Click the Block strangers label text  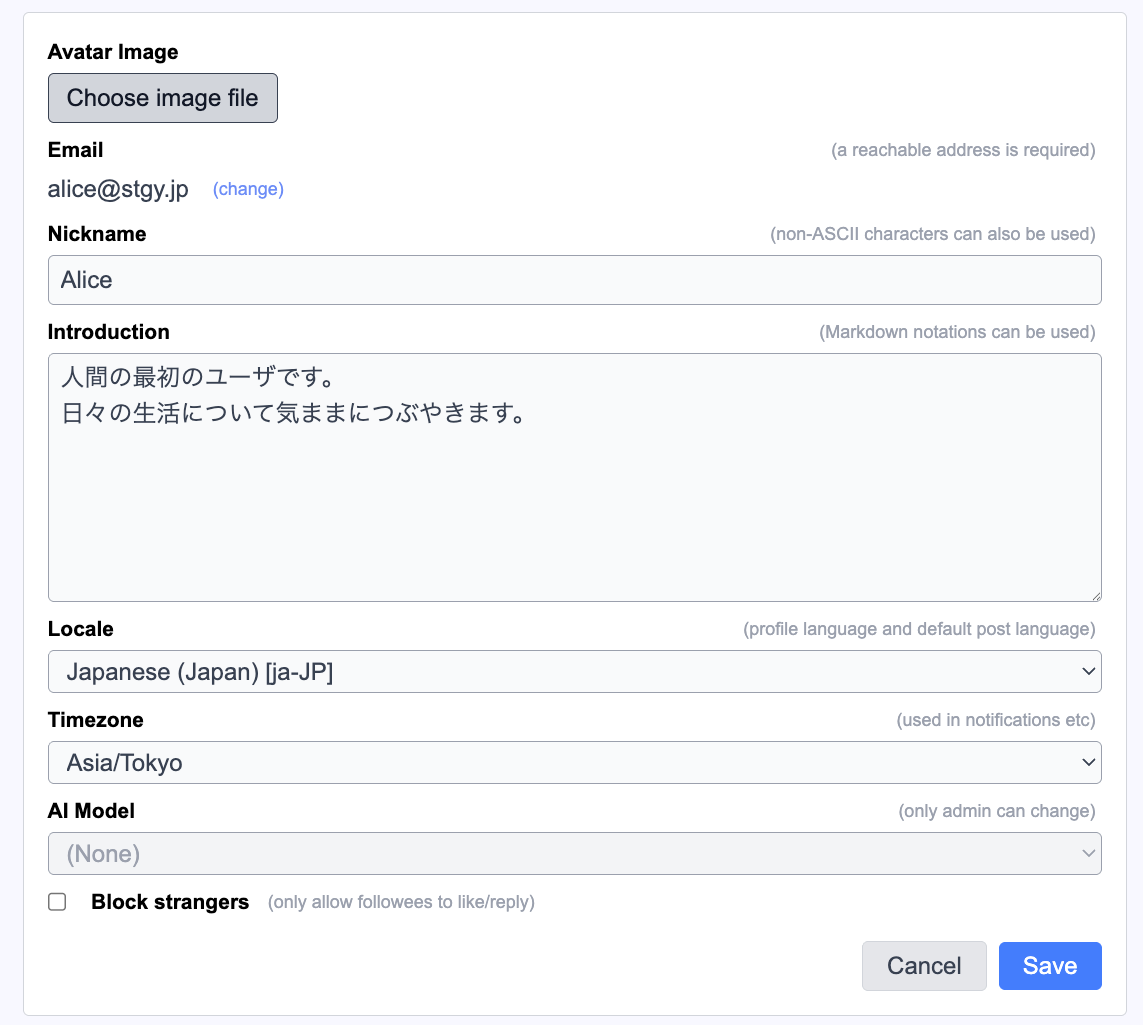(x=170, y=902)
